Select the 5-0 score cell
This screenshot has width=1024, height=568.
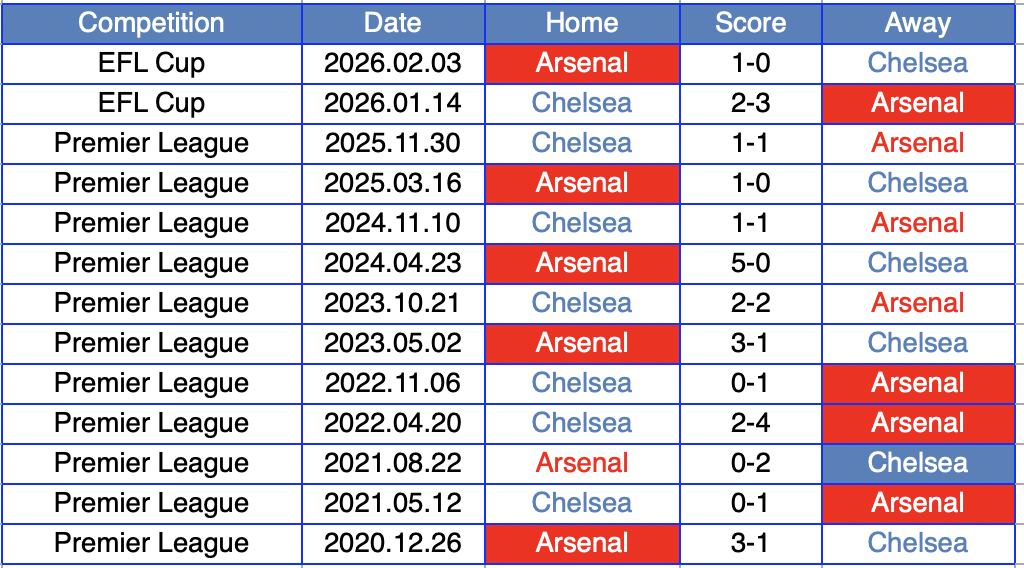(750, 263)
